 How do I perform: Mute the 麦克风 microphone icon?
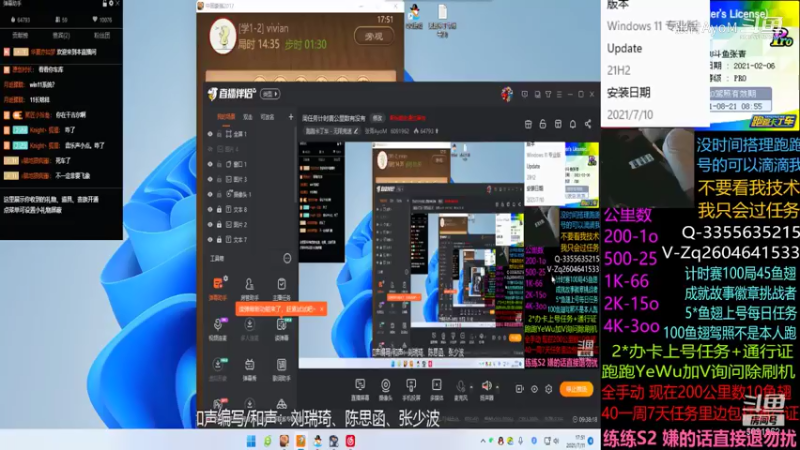point(461,387)
